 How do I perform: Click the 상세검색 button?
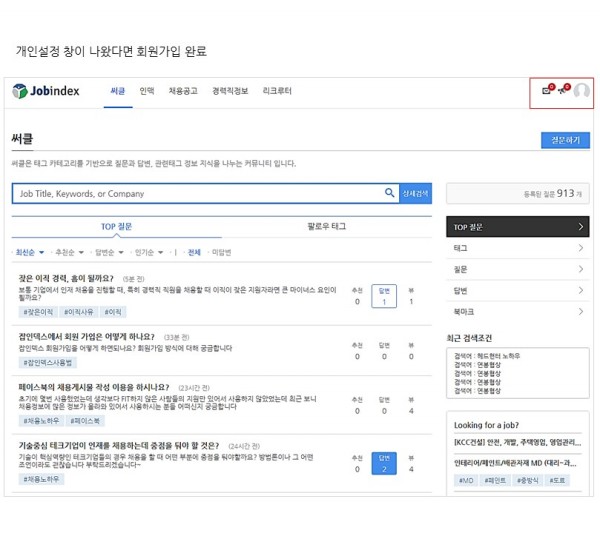pyautogui.click(x=415, y=193)
